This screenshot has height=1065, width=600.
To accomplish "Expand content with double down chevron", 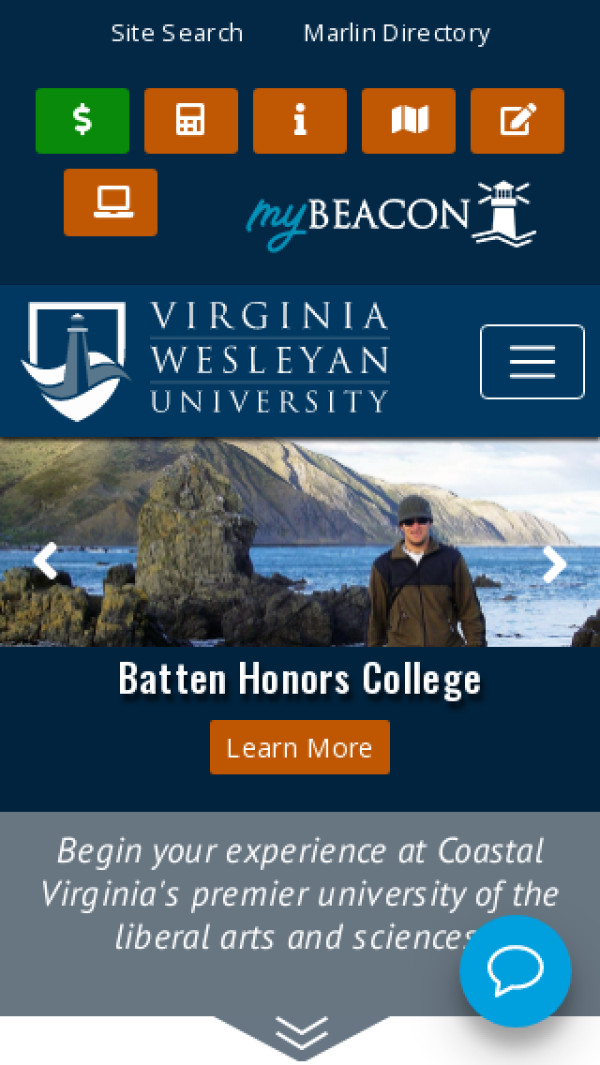I will (x=302, y=1033).
